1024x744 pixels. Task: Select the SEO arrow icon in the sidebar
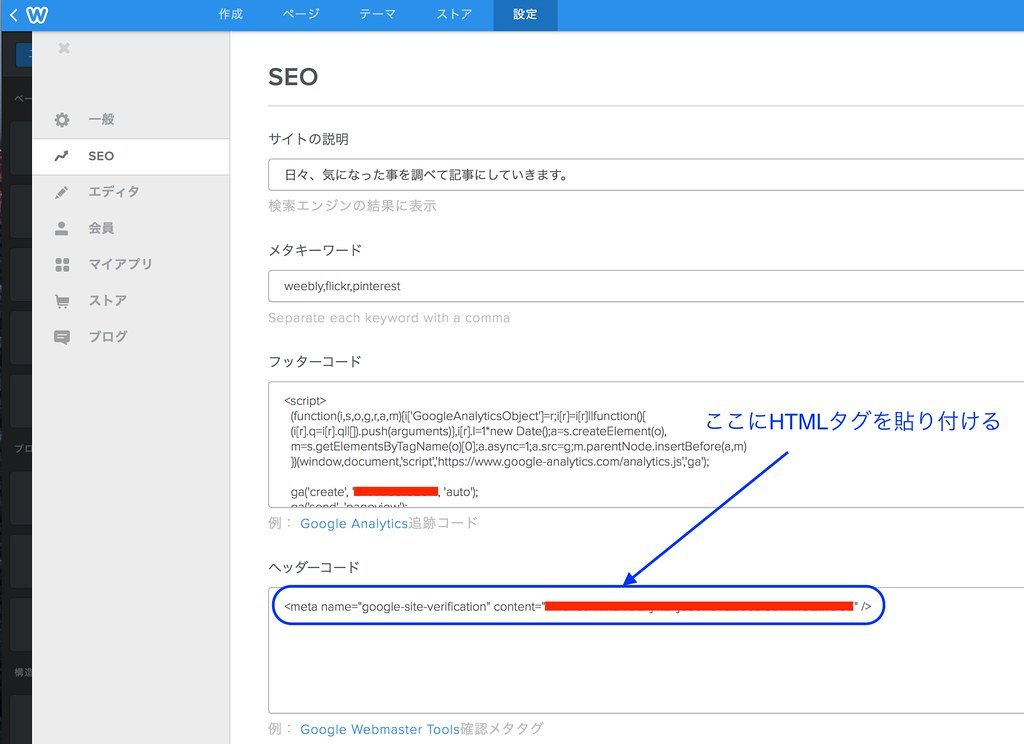(62, 156)
